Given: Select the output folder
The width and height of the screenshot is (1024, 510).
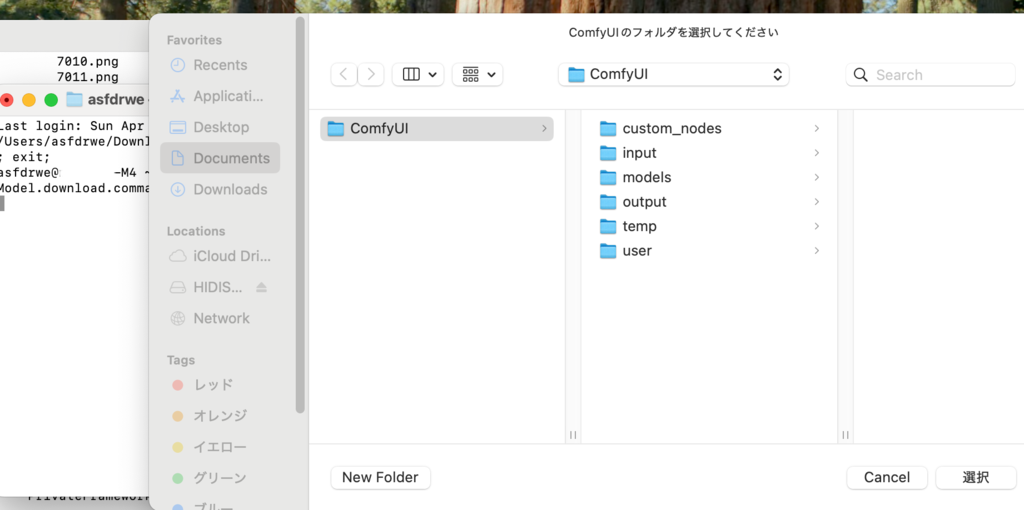Looking at the screenshot, I should [711, 202].
